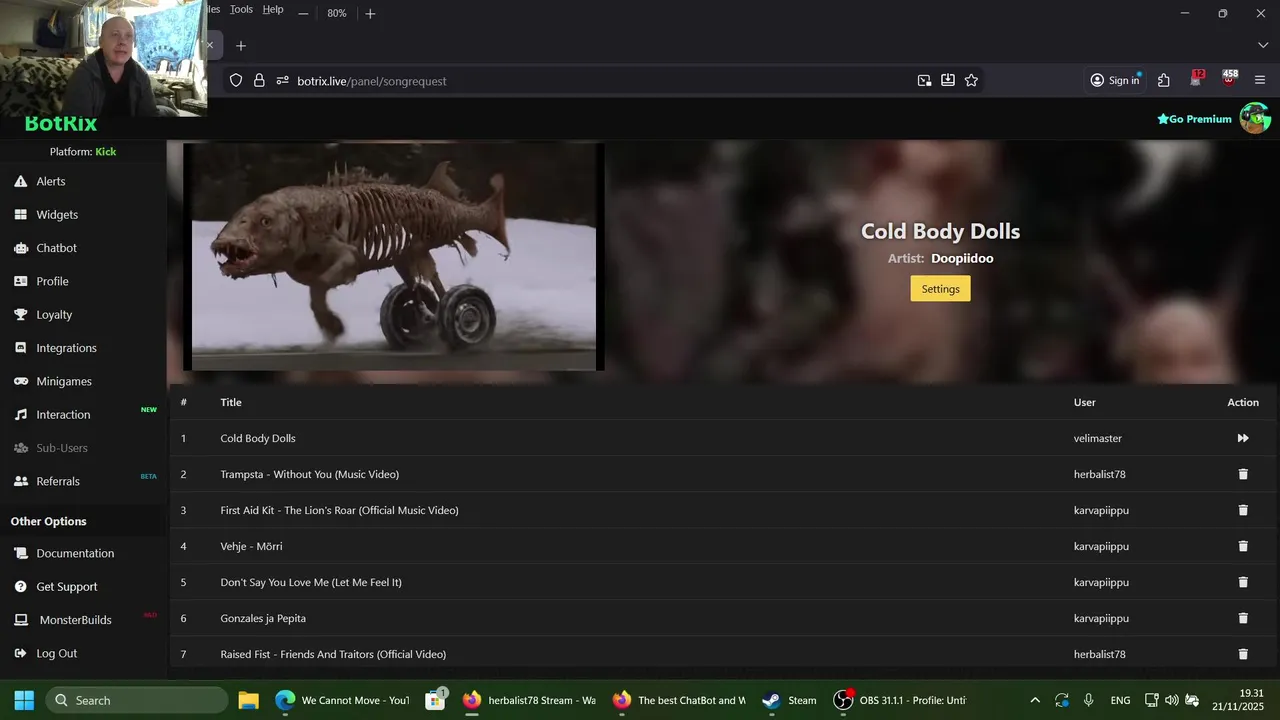Image resolution: width=1280 pixels, height=720 pixels.
Task: Open song request Settings button
Action: (940, 289)
